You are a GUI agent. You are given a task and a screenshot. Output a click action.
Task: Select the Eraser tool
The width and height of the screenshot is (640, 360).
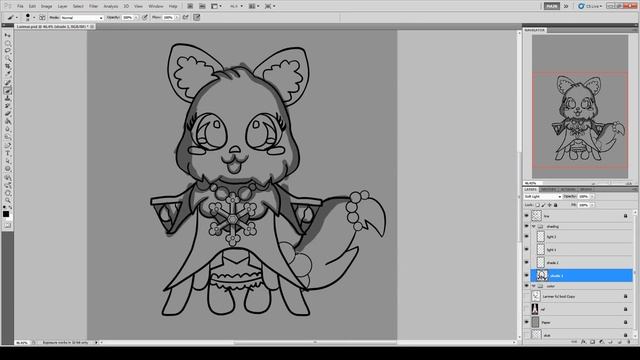click(7, 114)
